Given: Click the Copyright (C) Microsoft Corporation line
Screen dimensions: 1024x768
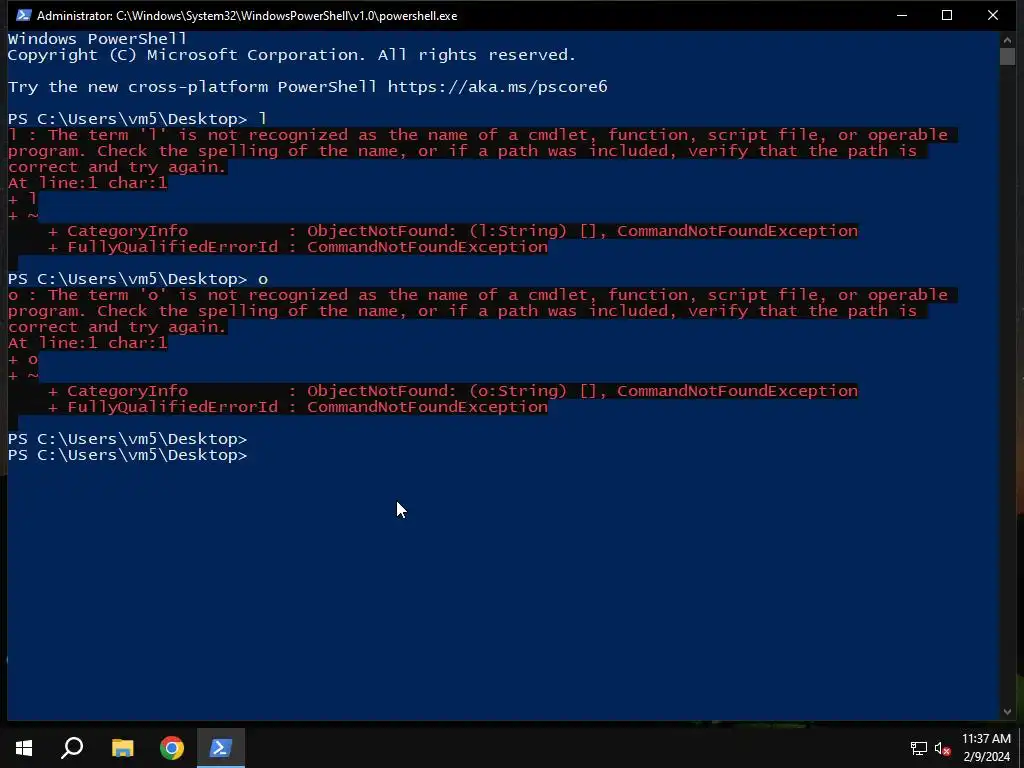Looking at the screenshot, I should click(x=292, y=55).
